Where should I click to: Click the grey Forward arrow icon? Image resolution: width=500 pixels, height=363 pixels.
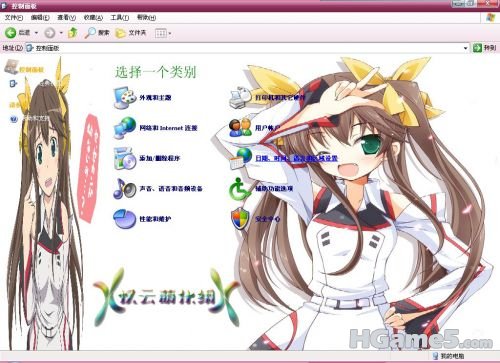[50, 33]
